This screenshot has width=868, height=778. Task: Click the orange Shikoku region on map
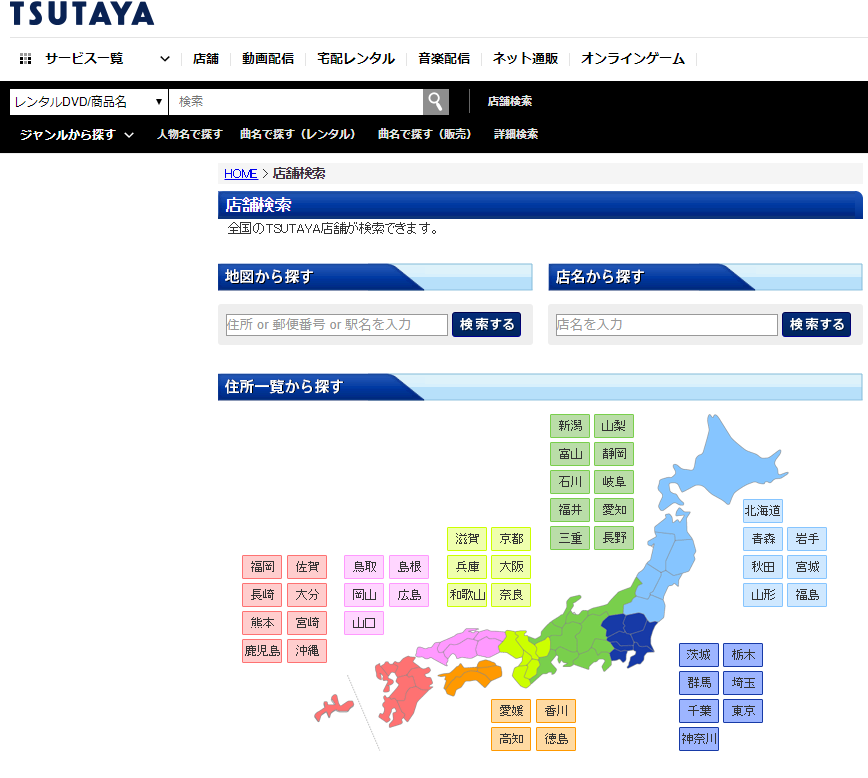[x=470, y=677]
